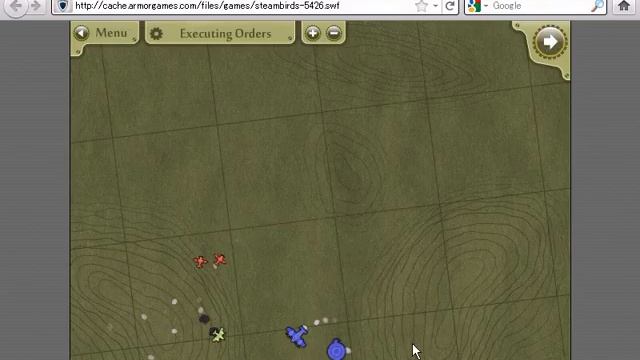Reload the page with refresh icon
640x360 pixels.
450,6
